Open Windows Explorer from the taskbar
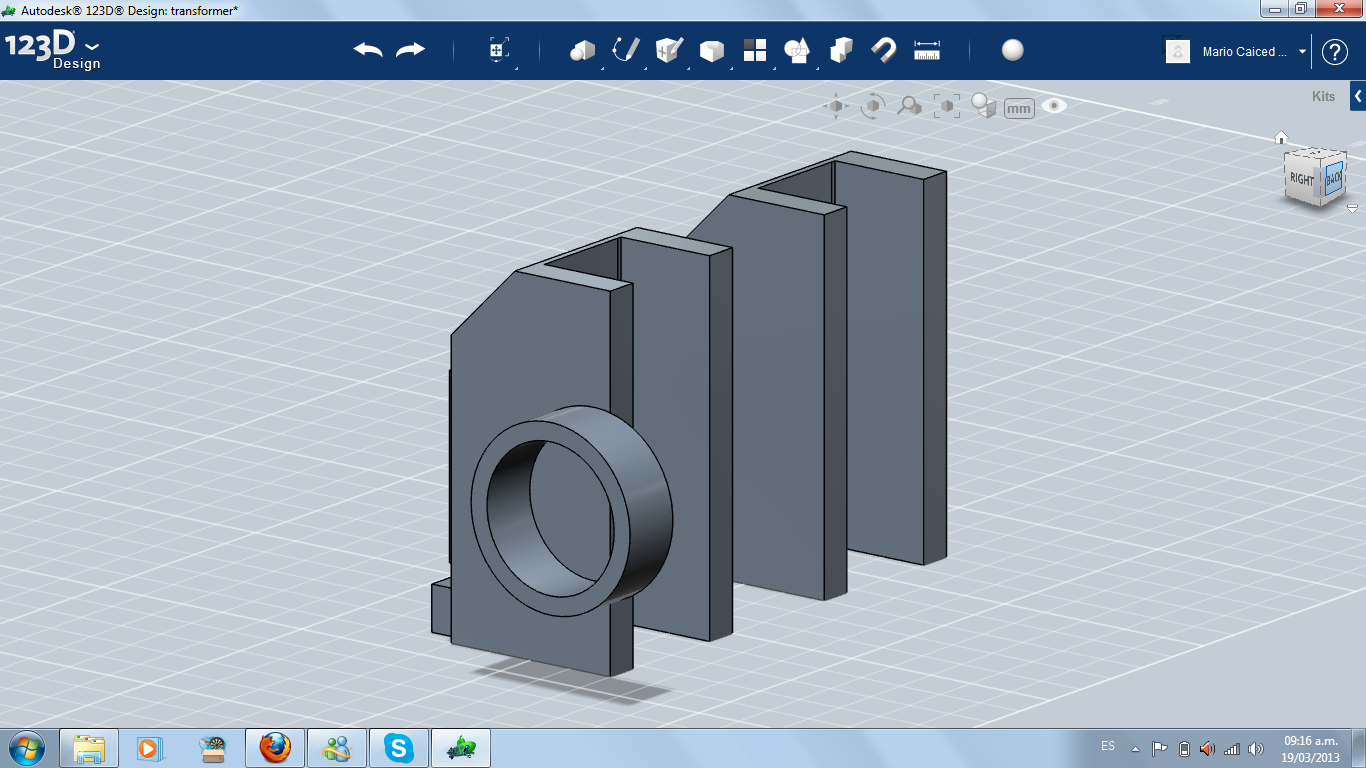1366x768 pixels. point(89,748)
